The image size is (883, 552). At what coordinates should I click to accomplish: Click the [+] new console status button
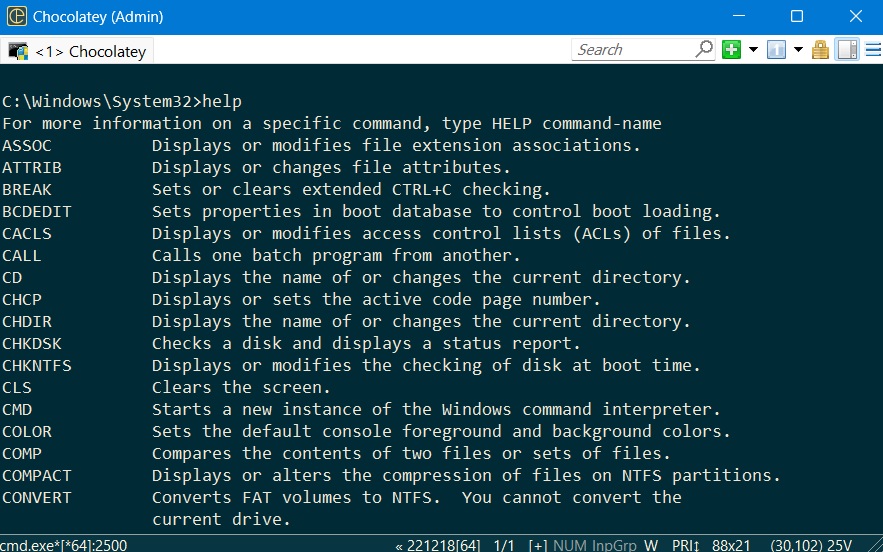[x=538, y=545]
